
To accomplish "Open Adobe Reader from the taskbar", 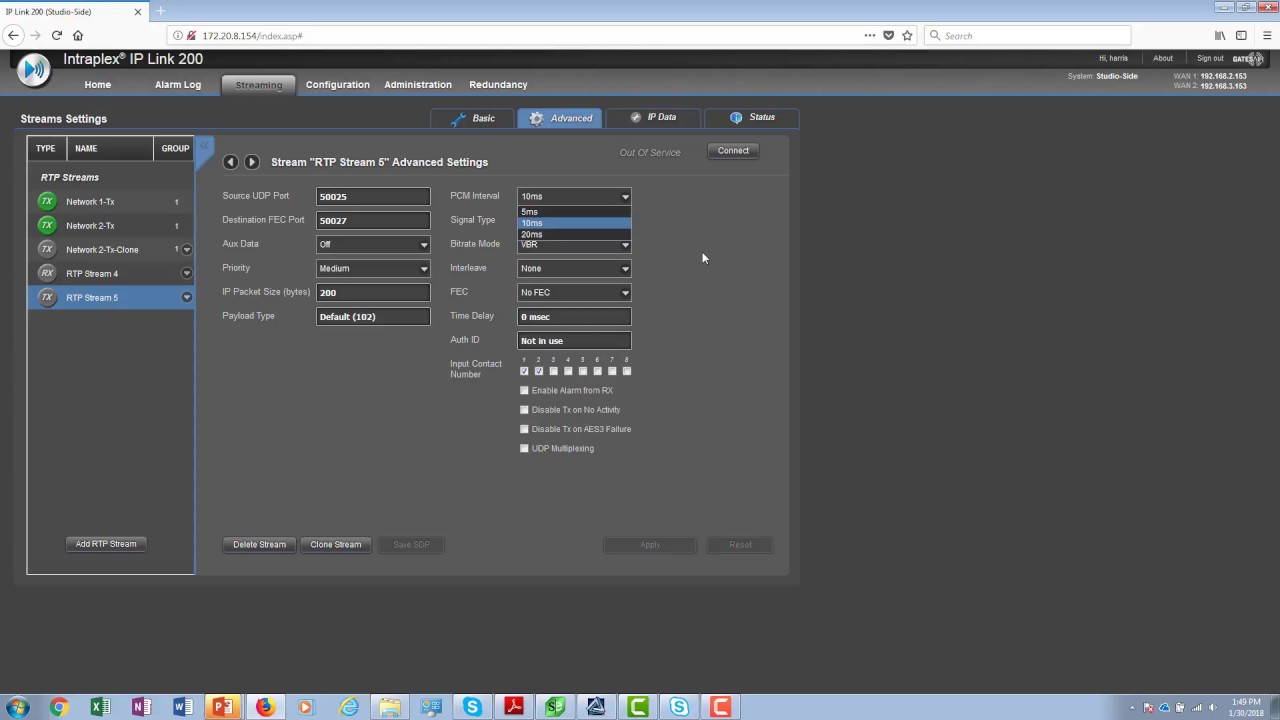I will [514, 707].
